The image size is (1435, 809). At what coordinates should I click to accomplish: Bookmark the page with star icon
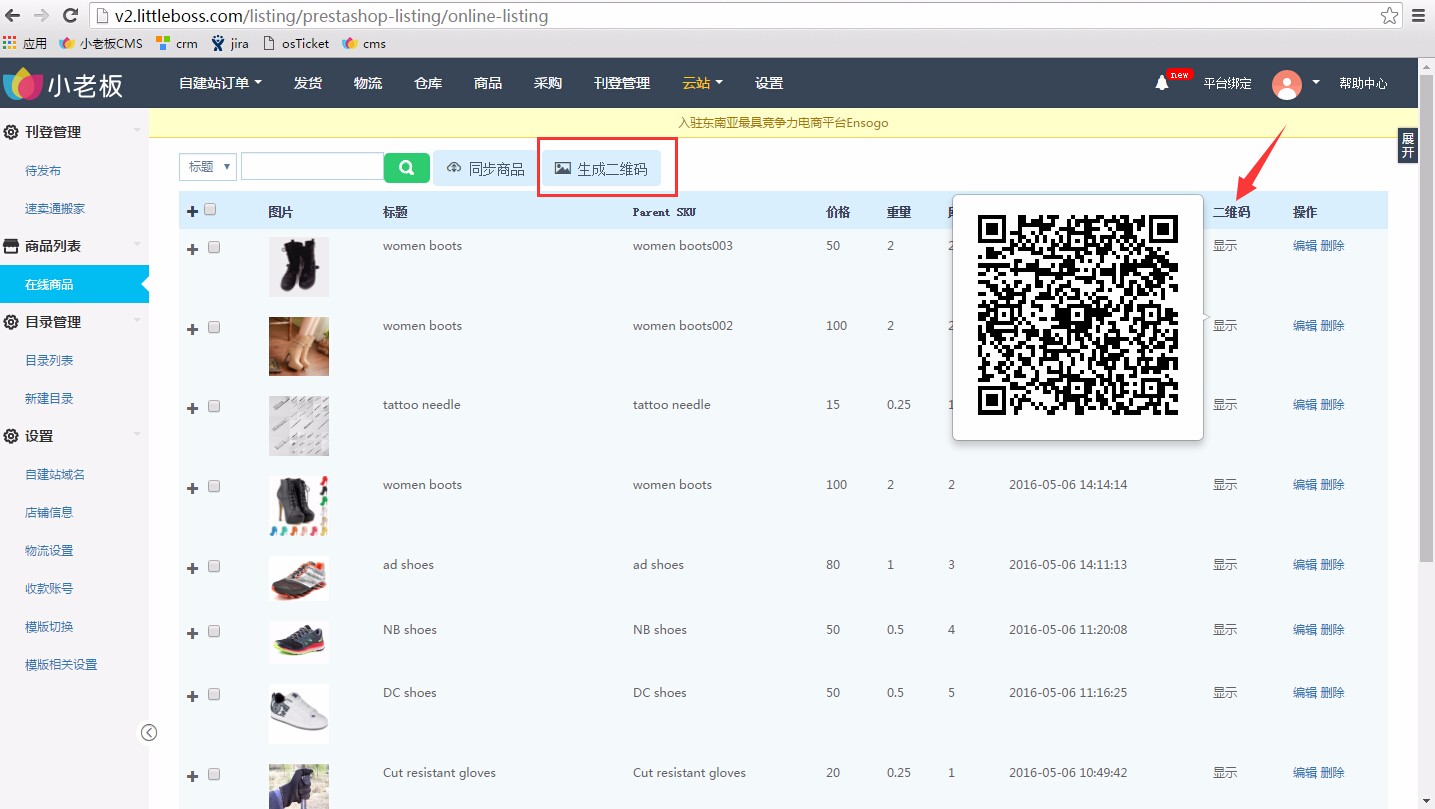(1389, 16)
